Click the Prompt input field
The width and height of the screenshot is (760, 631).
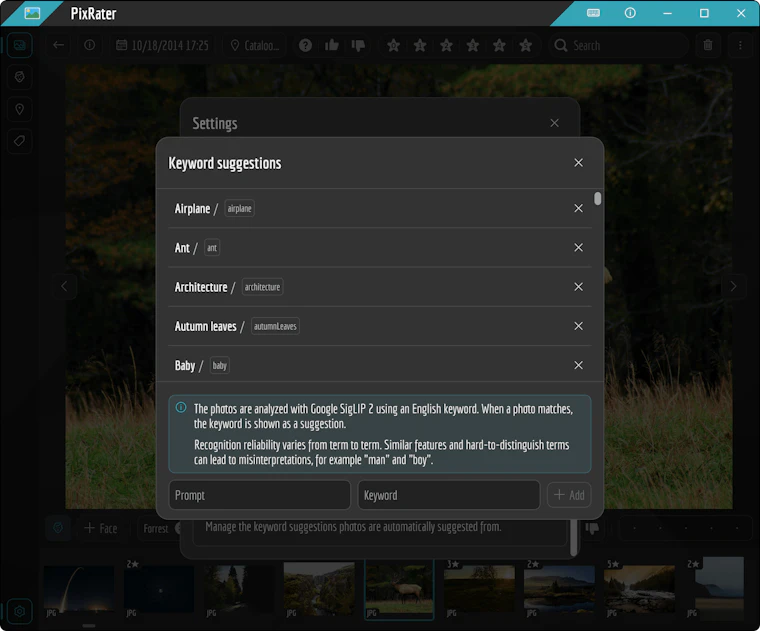tap(259, 495)
